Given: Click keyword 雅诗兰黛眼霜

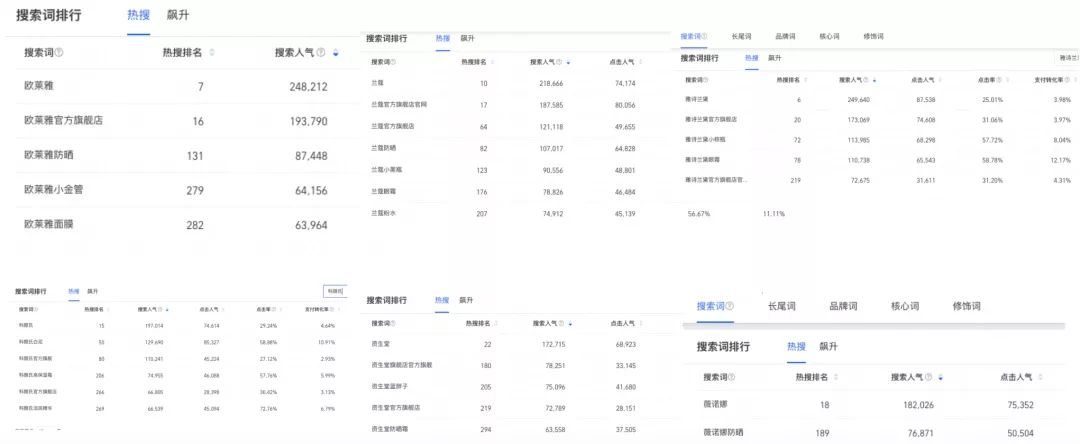Looking at the screenshot, I should [x=703, y=159].
